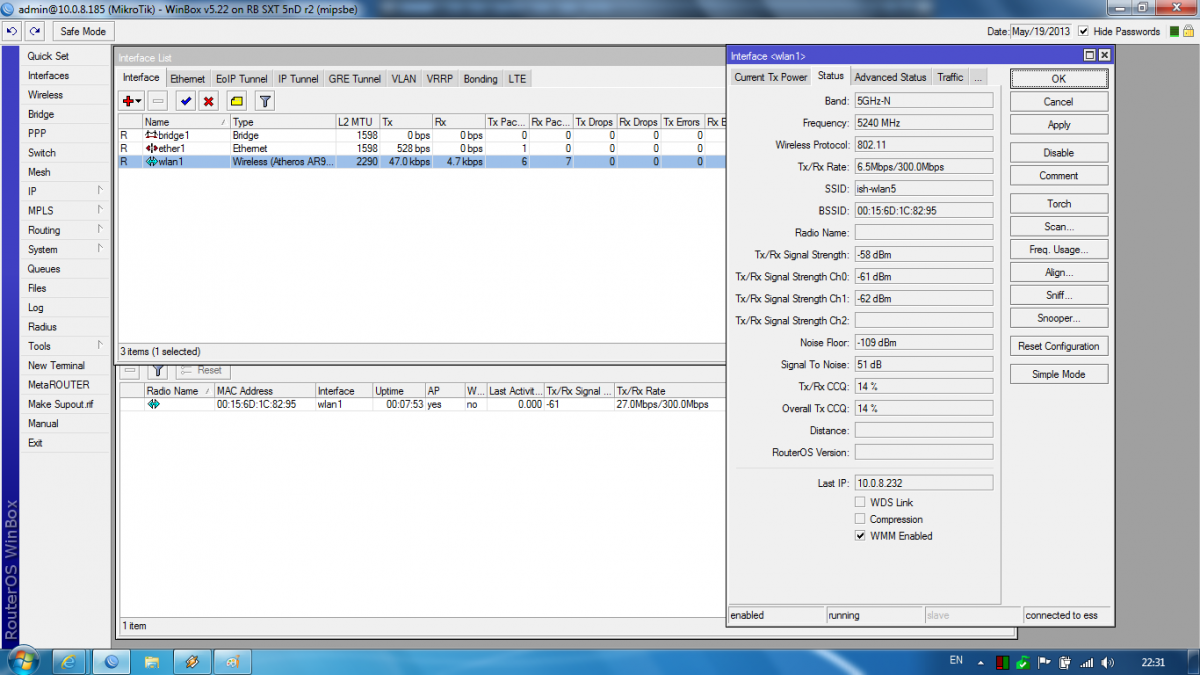Click the red plus add interface button
This screenshot has height=675, width=1200.
point(131,101)
